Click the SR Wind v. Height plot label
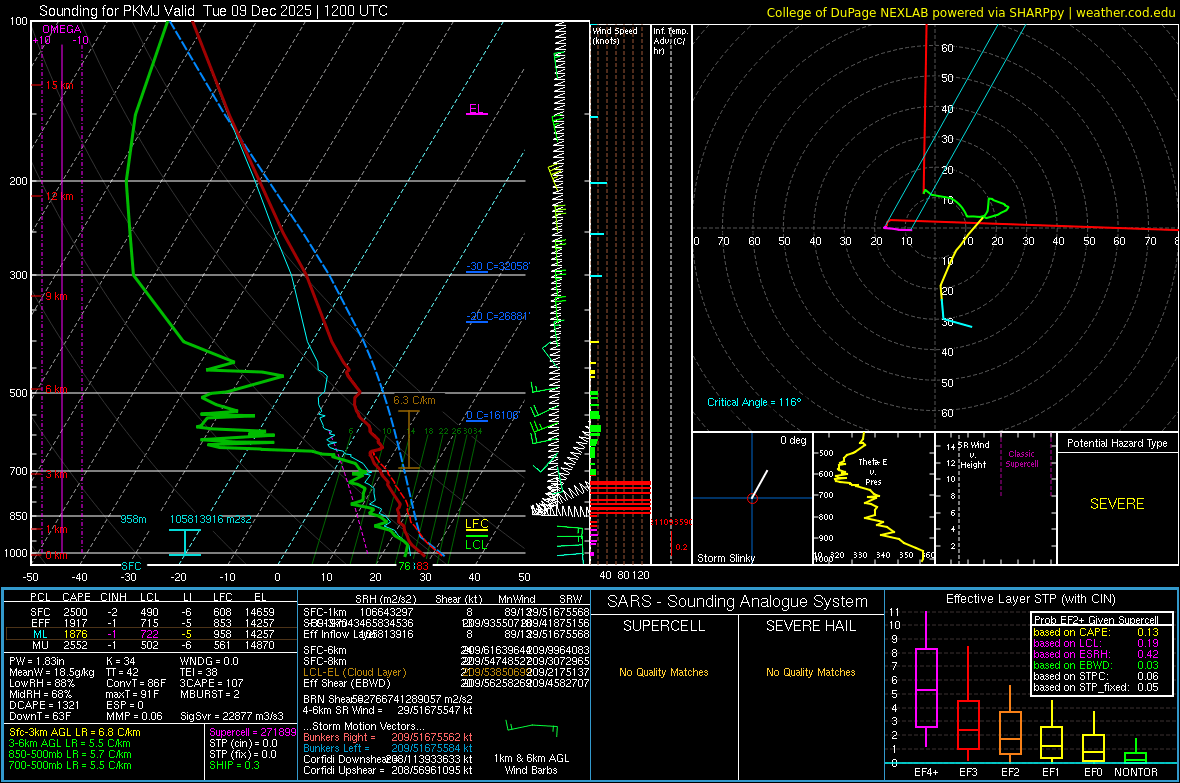 973,455
